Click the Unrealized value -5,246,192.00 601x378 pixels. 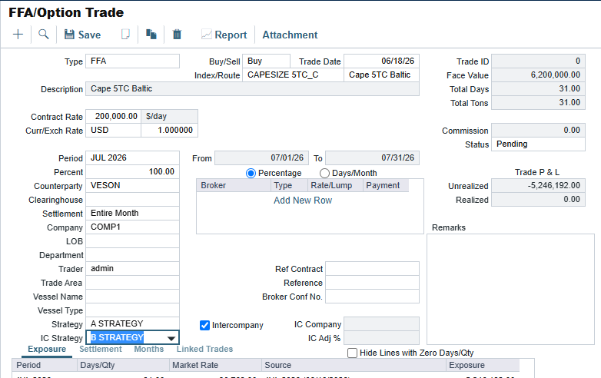point(538,186)
